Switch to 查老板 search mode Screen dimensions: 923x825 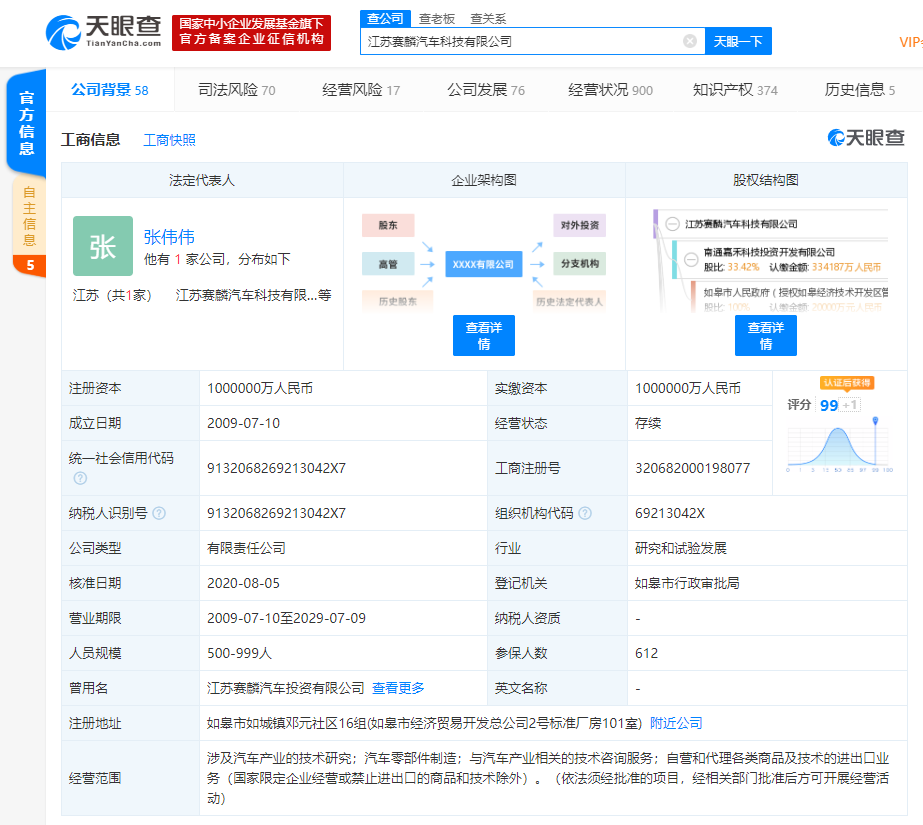(437, 18)
